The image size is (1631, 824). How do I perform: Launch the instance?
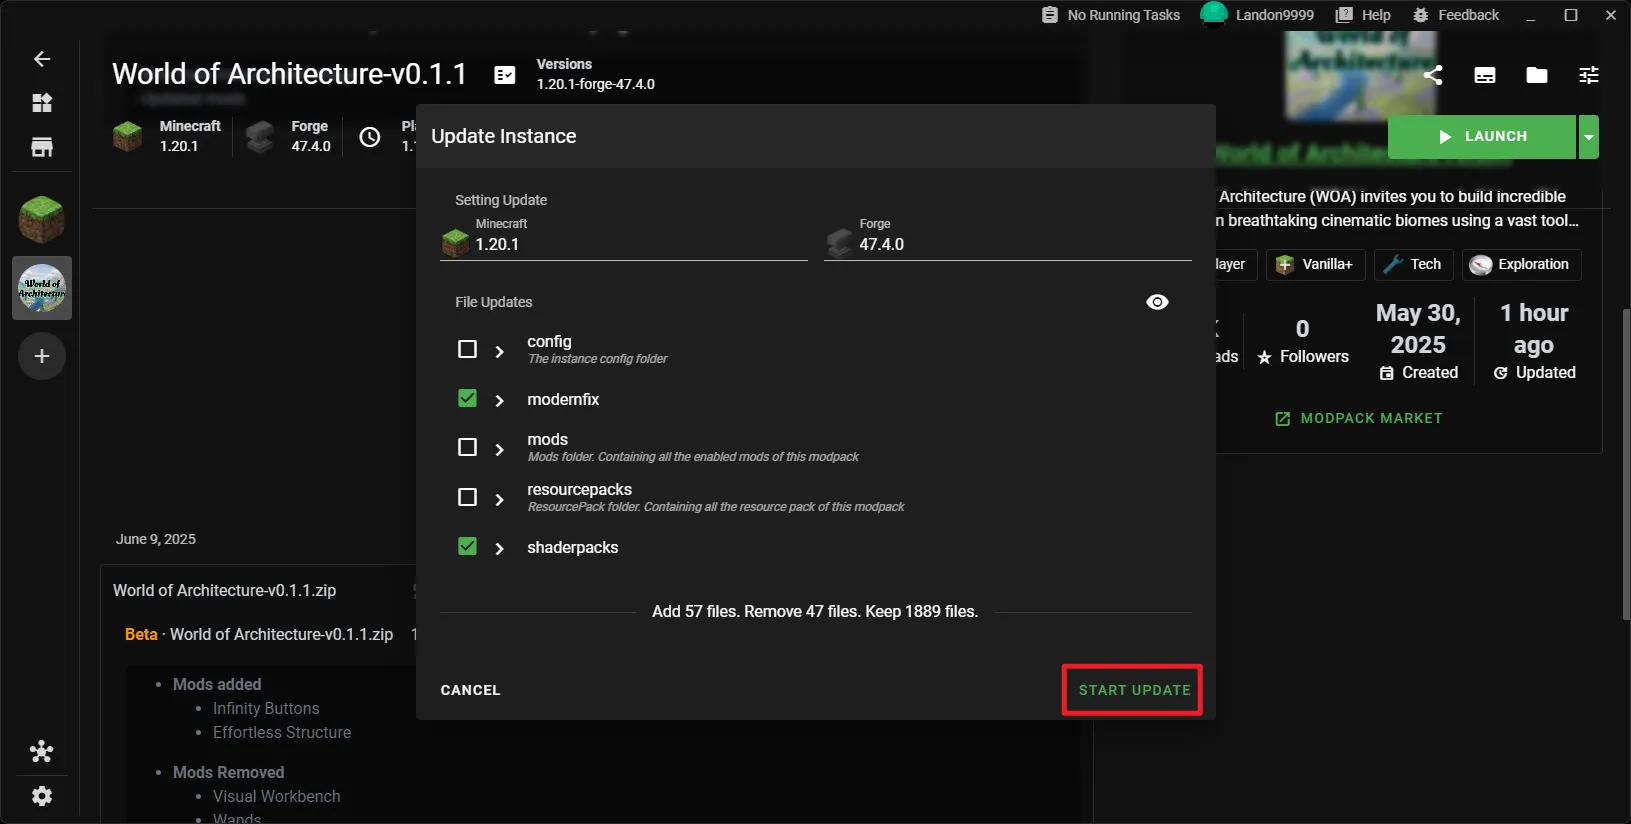1482,137
